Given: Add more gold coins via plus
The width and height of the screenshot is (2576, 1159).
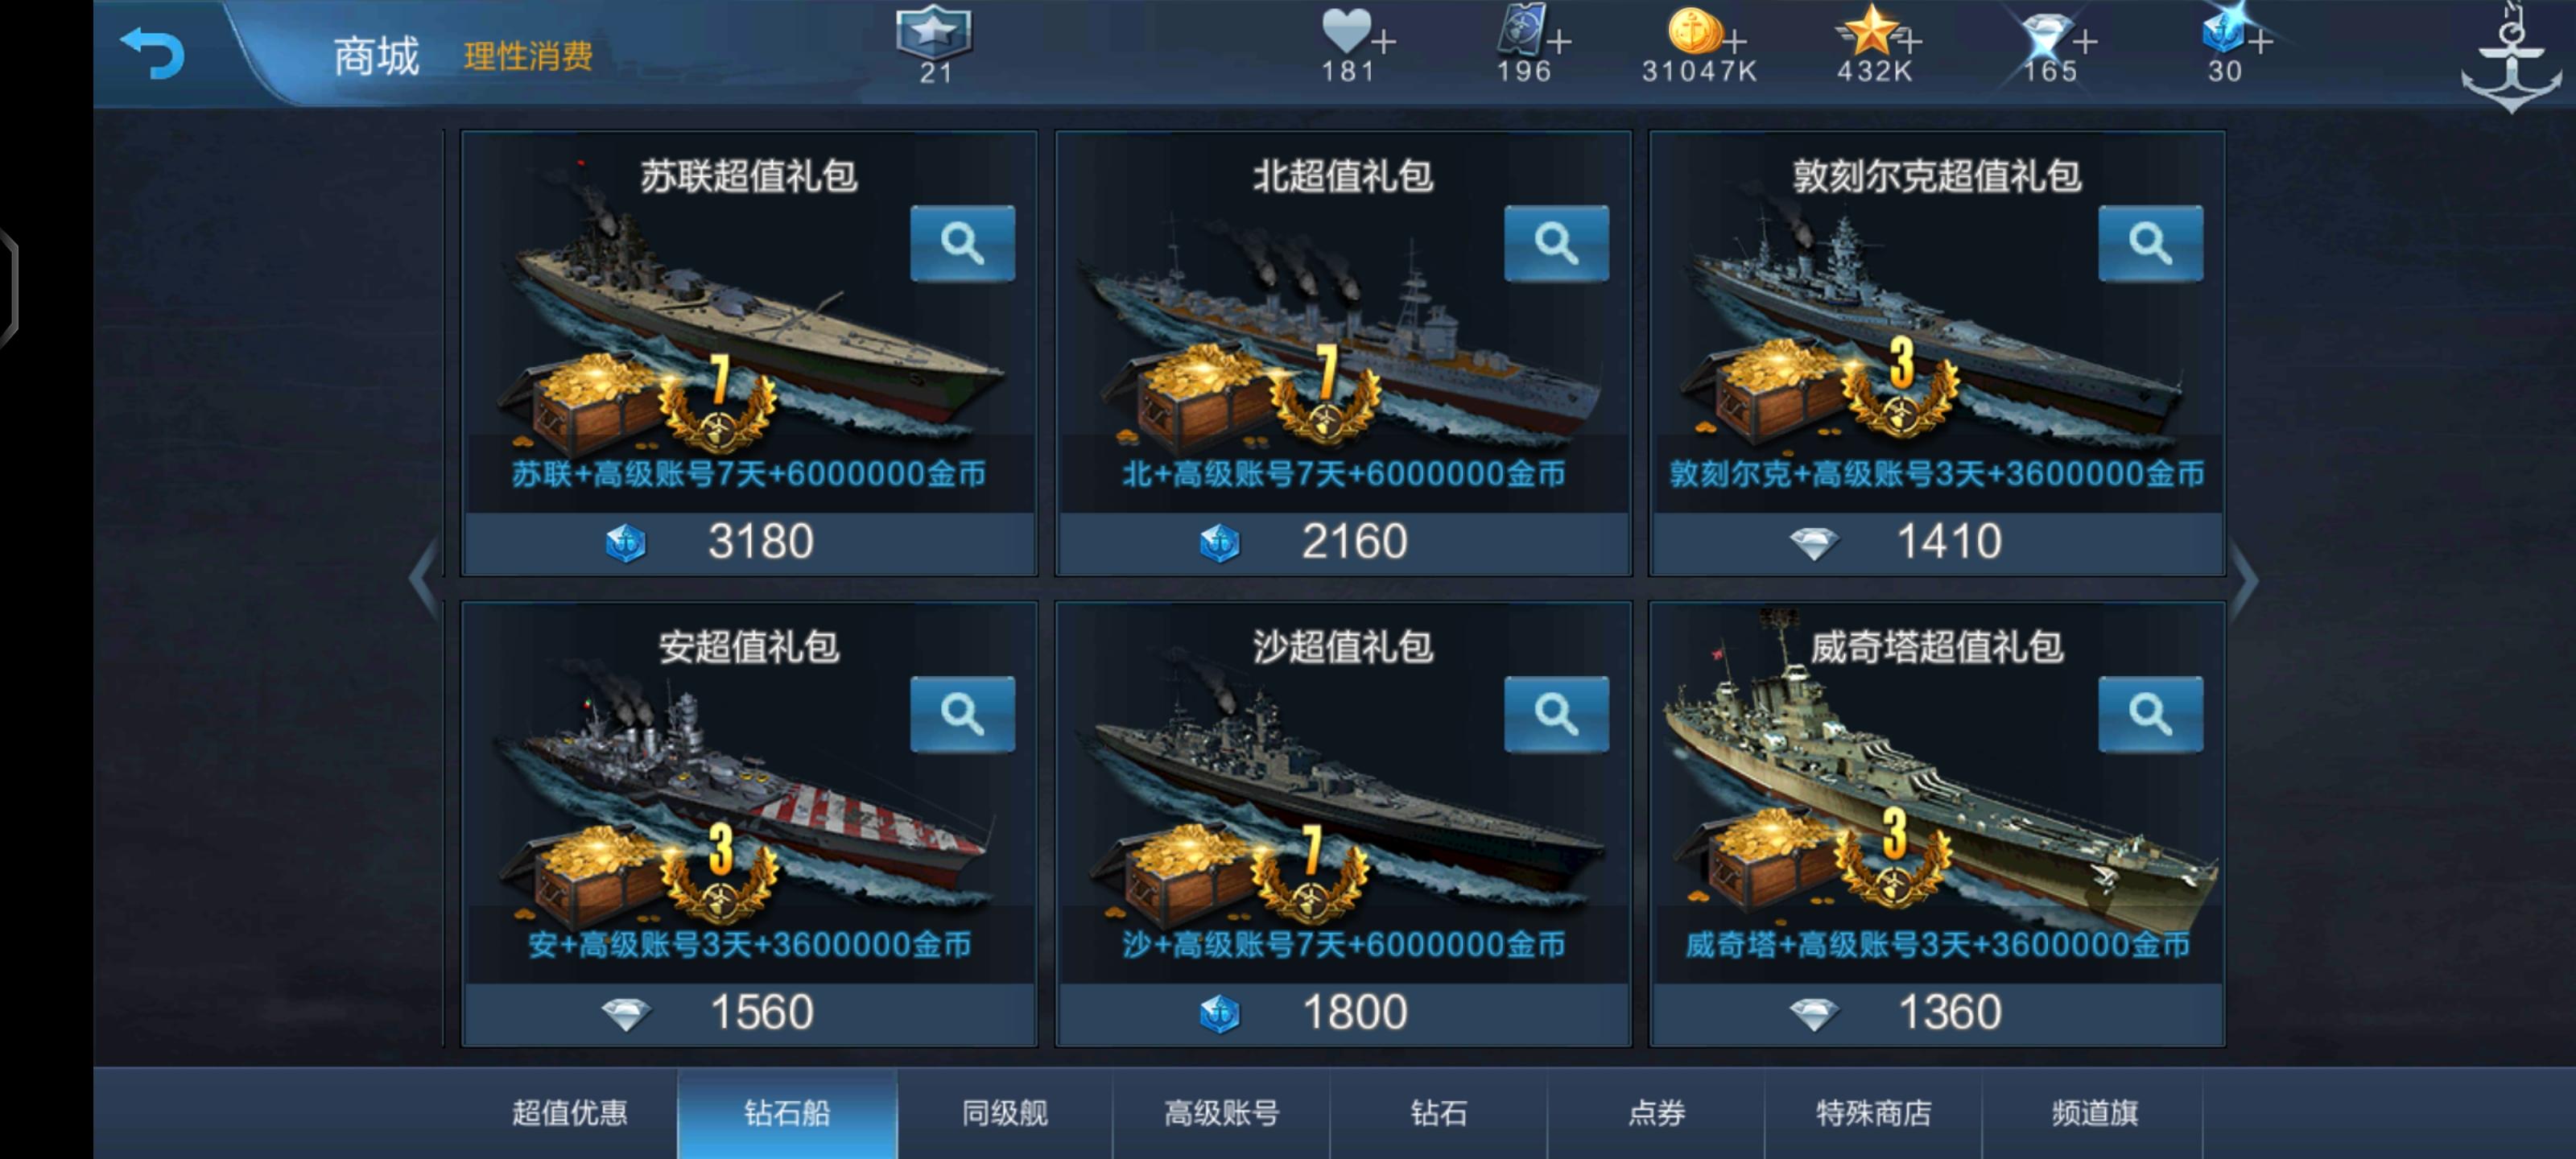Looking at the screenshot, I should click(x=1735, y=42).
